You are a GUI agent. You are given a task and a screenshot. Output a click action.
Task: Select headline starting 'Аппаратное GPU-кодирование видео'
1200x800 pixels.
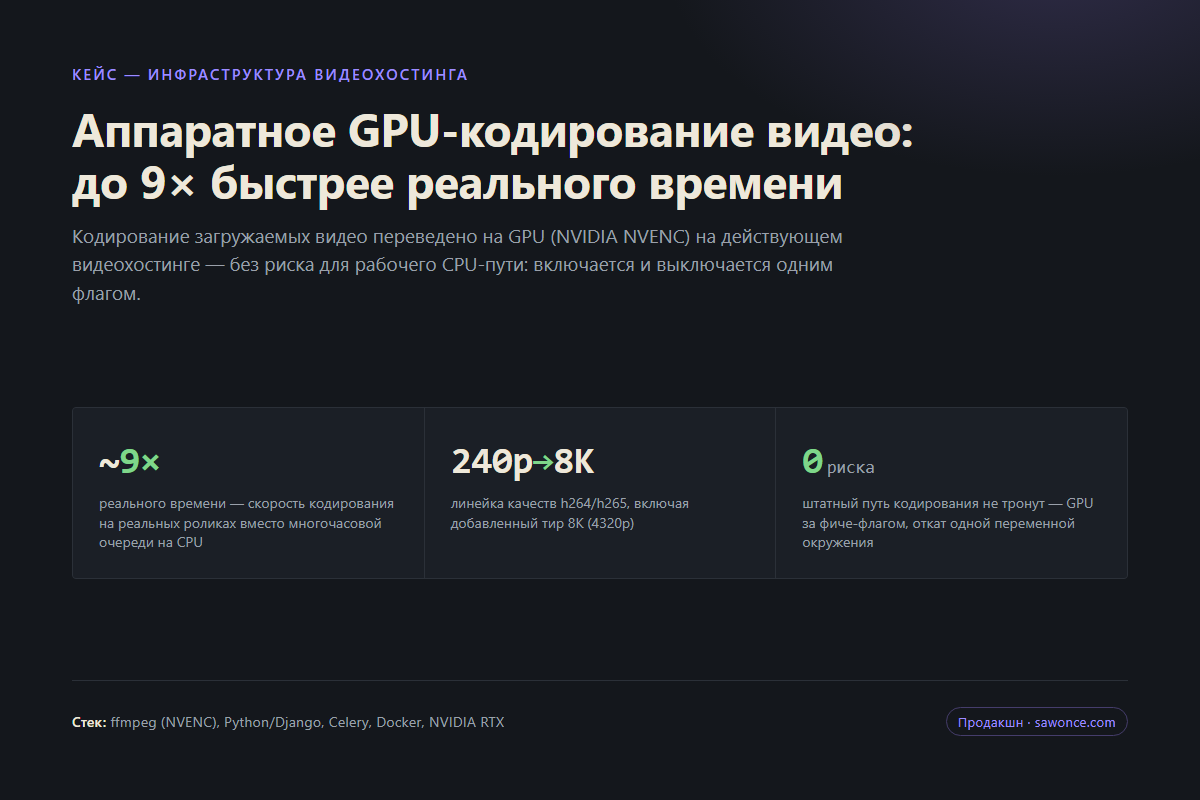[492, 158]
